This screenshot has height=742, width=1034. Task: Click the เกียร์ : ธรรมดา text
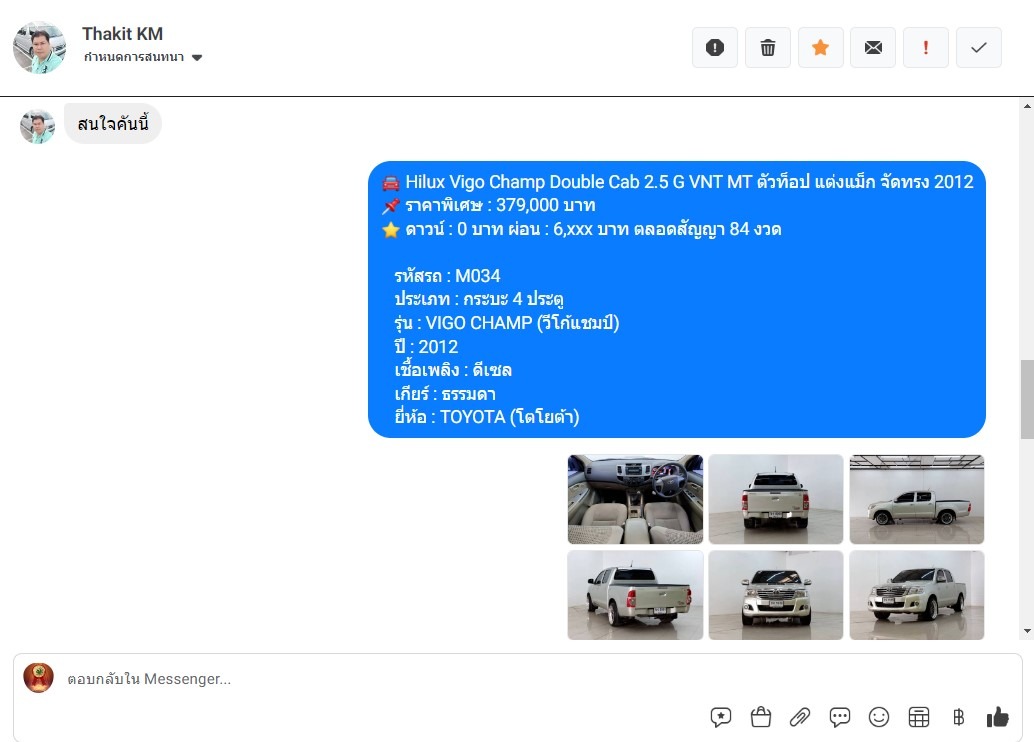pyautogui.click(x=445, y=394)
